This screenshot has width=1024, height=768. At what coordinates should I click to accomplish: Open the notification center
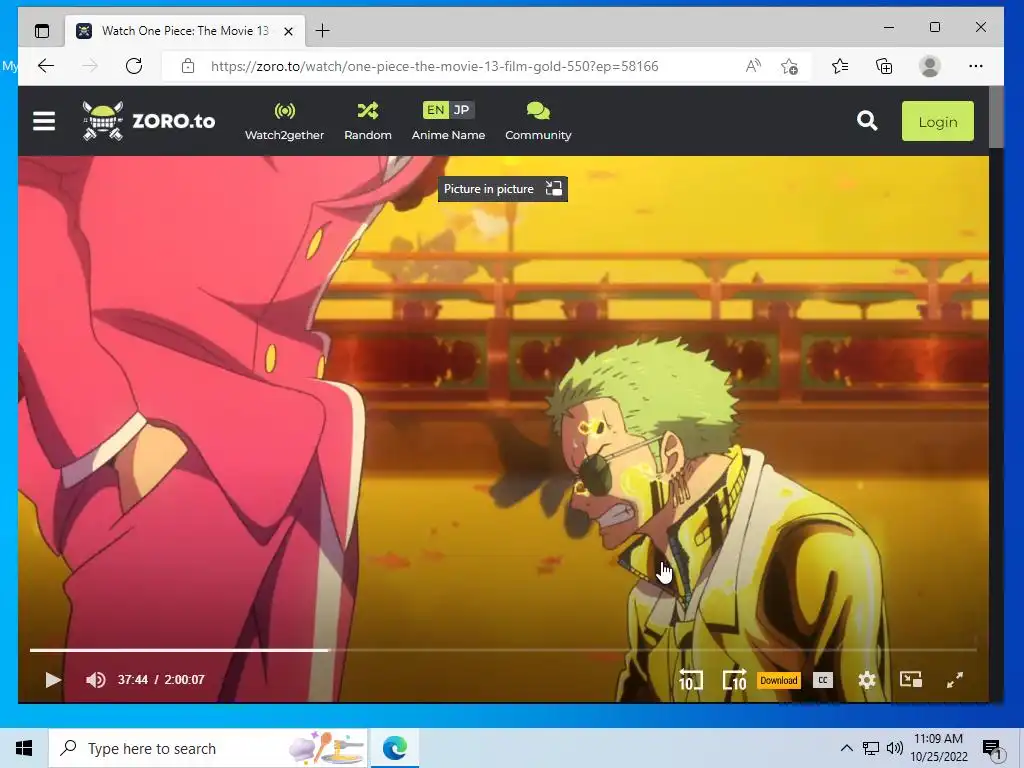pyautogui.click(x=992, y=748)
